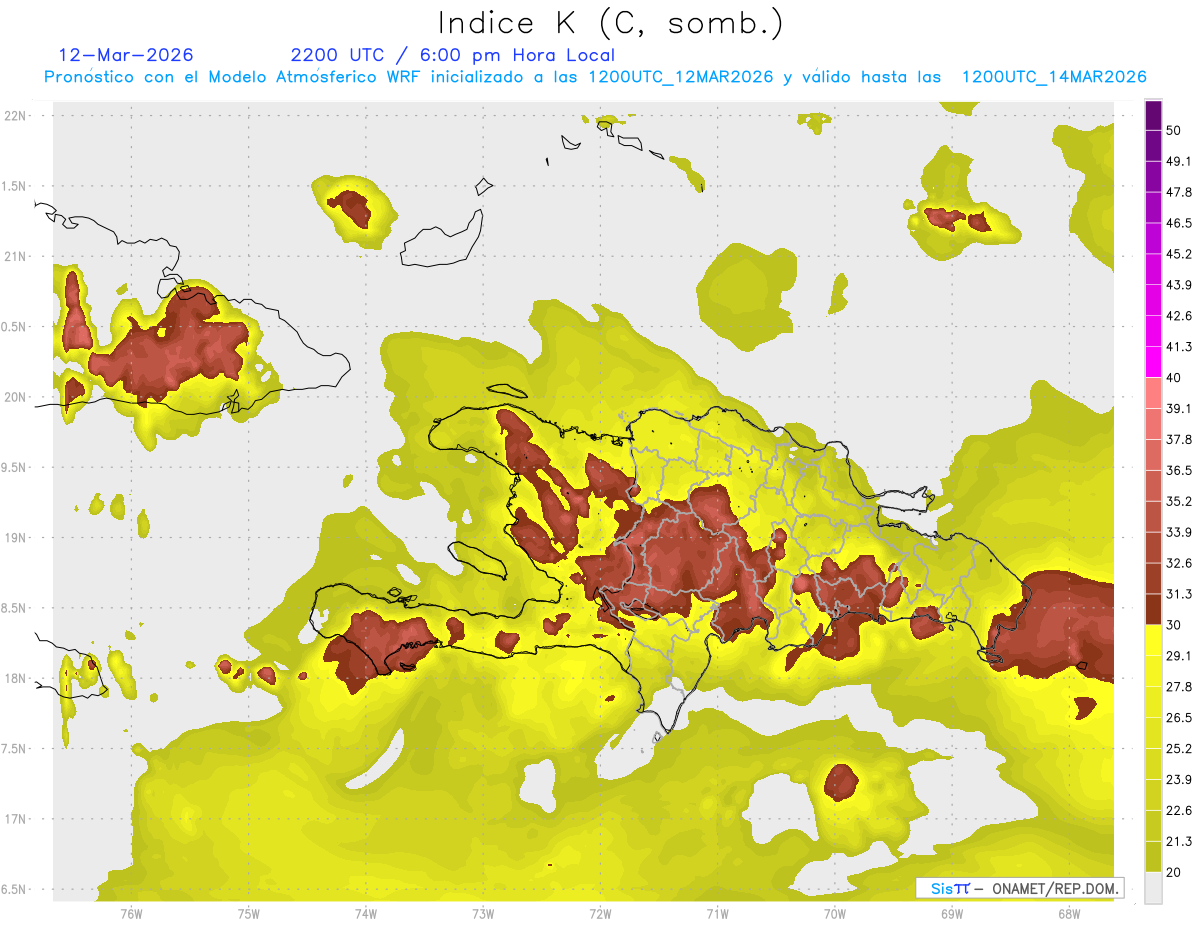This screenshot has height=927, width=1200.
Task: Click the colorbar value '47.8'
Action: (1178, 192)
